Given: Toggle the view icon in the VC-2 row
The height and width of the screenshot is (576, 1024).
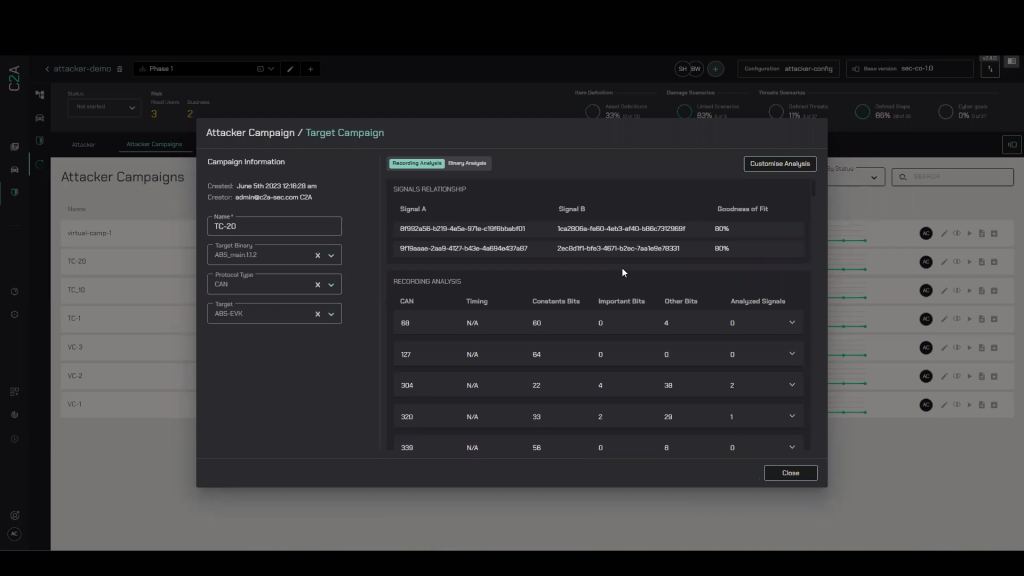Looking at the screenshot, I should coord(957,376).
